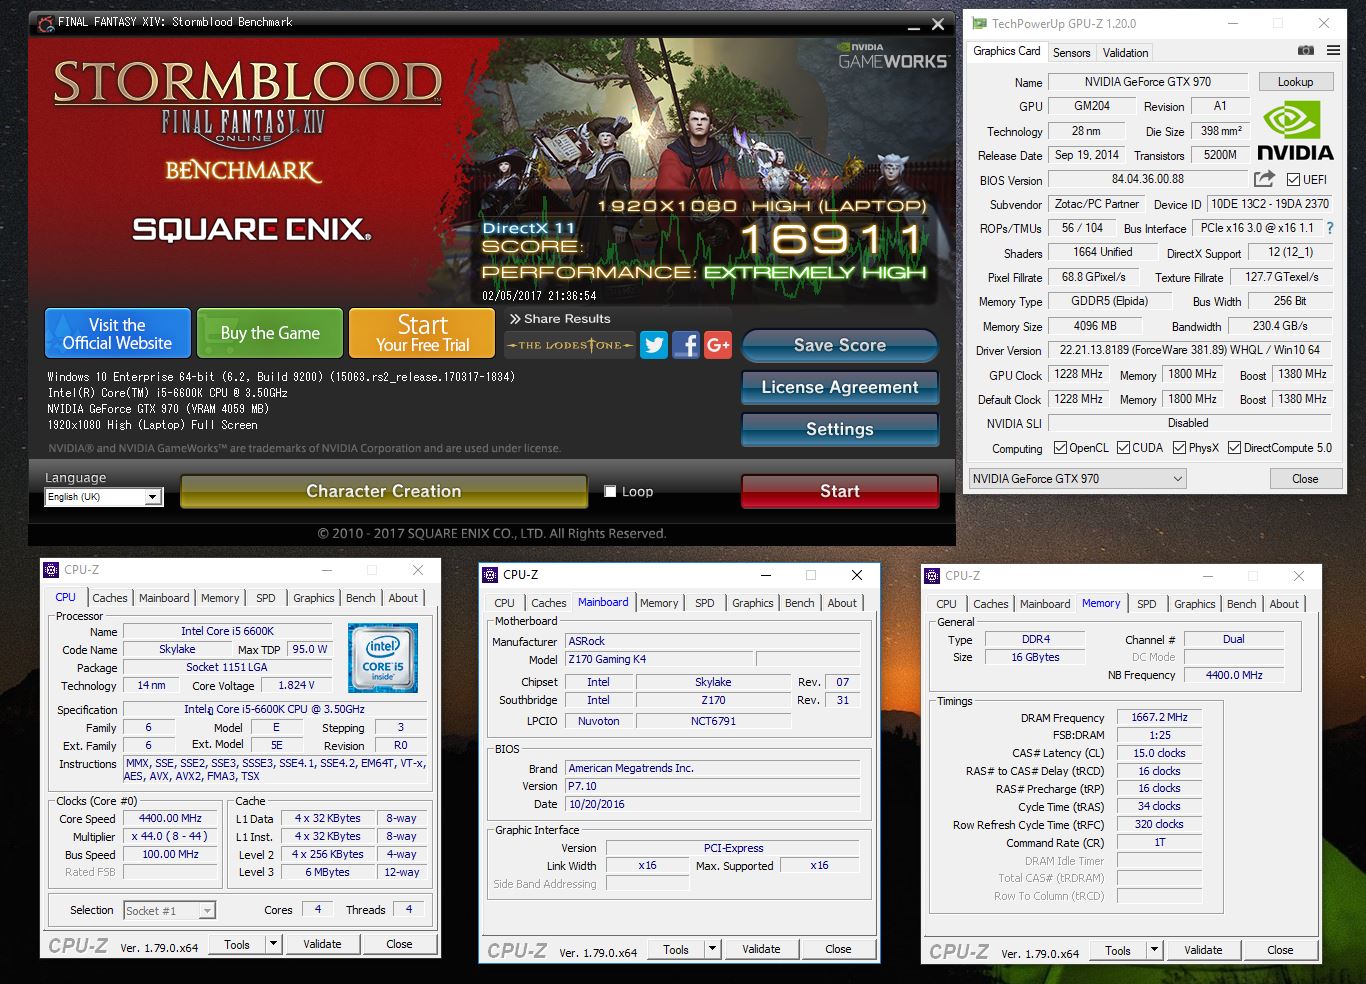Click the Close button in GPU-Z
Viewport: 1366px width, 984px height.
1305,479
